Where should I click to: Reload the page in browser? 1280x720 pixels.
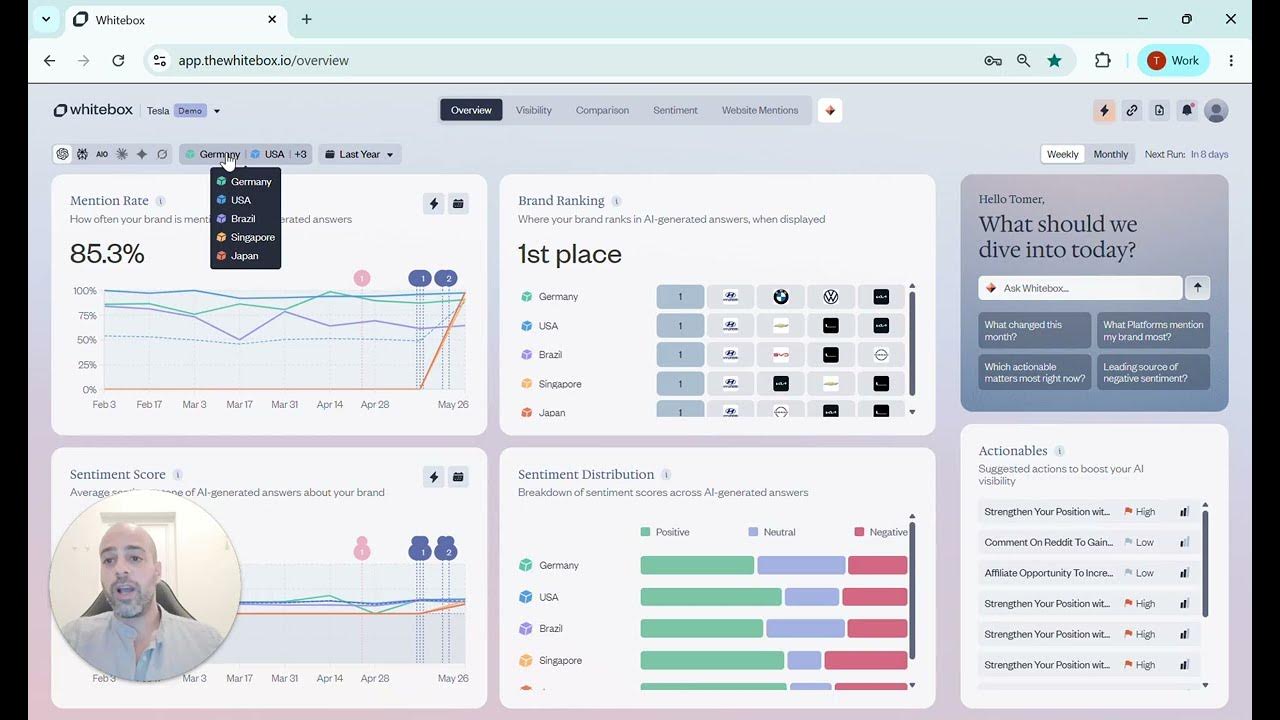pyautogui.click(x=118, y=60)
